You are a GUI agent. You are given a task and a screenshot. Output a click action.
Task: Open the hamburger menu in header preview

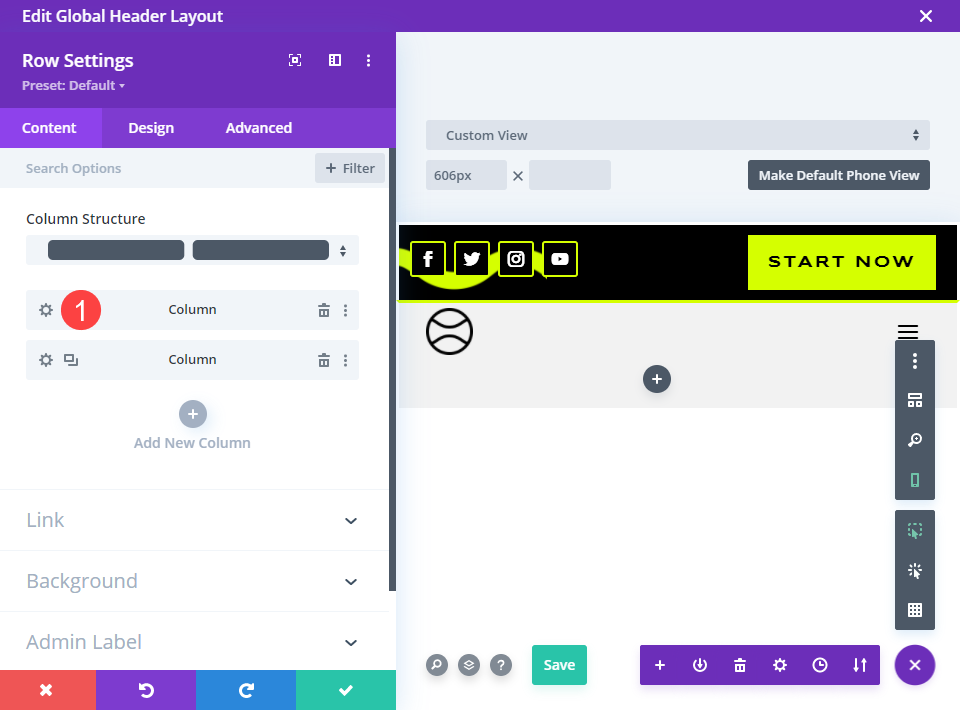(x=908, y=331)
